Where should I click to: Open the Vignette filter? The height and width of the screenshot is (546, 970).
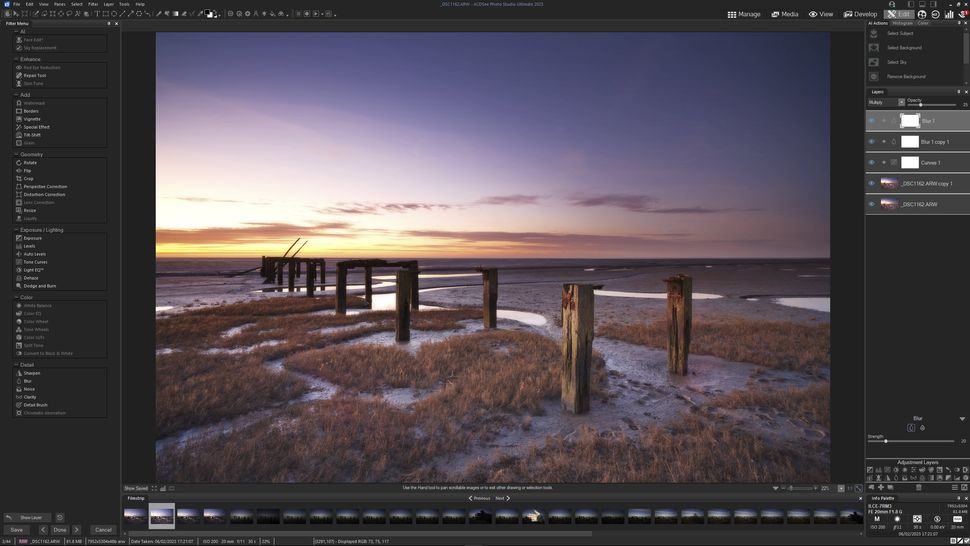coord(32,119)
